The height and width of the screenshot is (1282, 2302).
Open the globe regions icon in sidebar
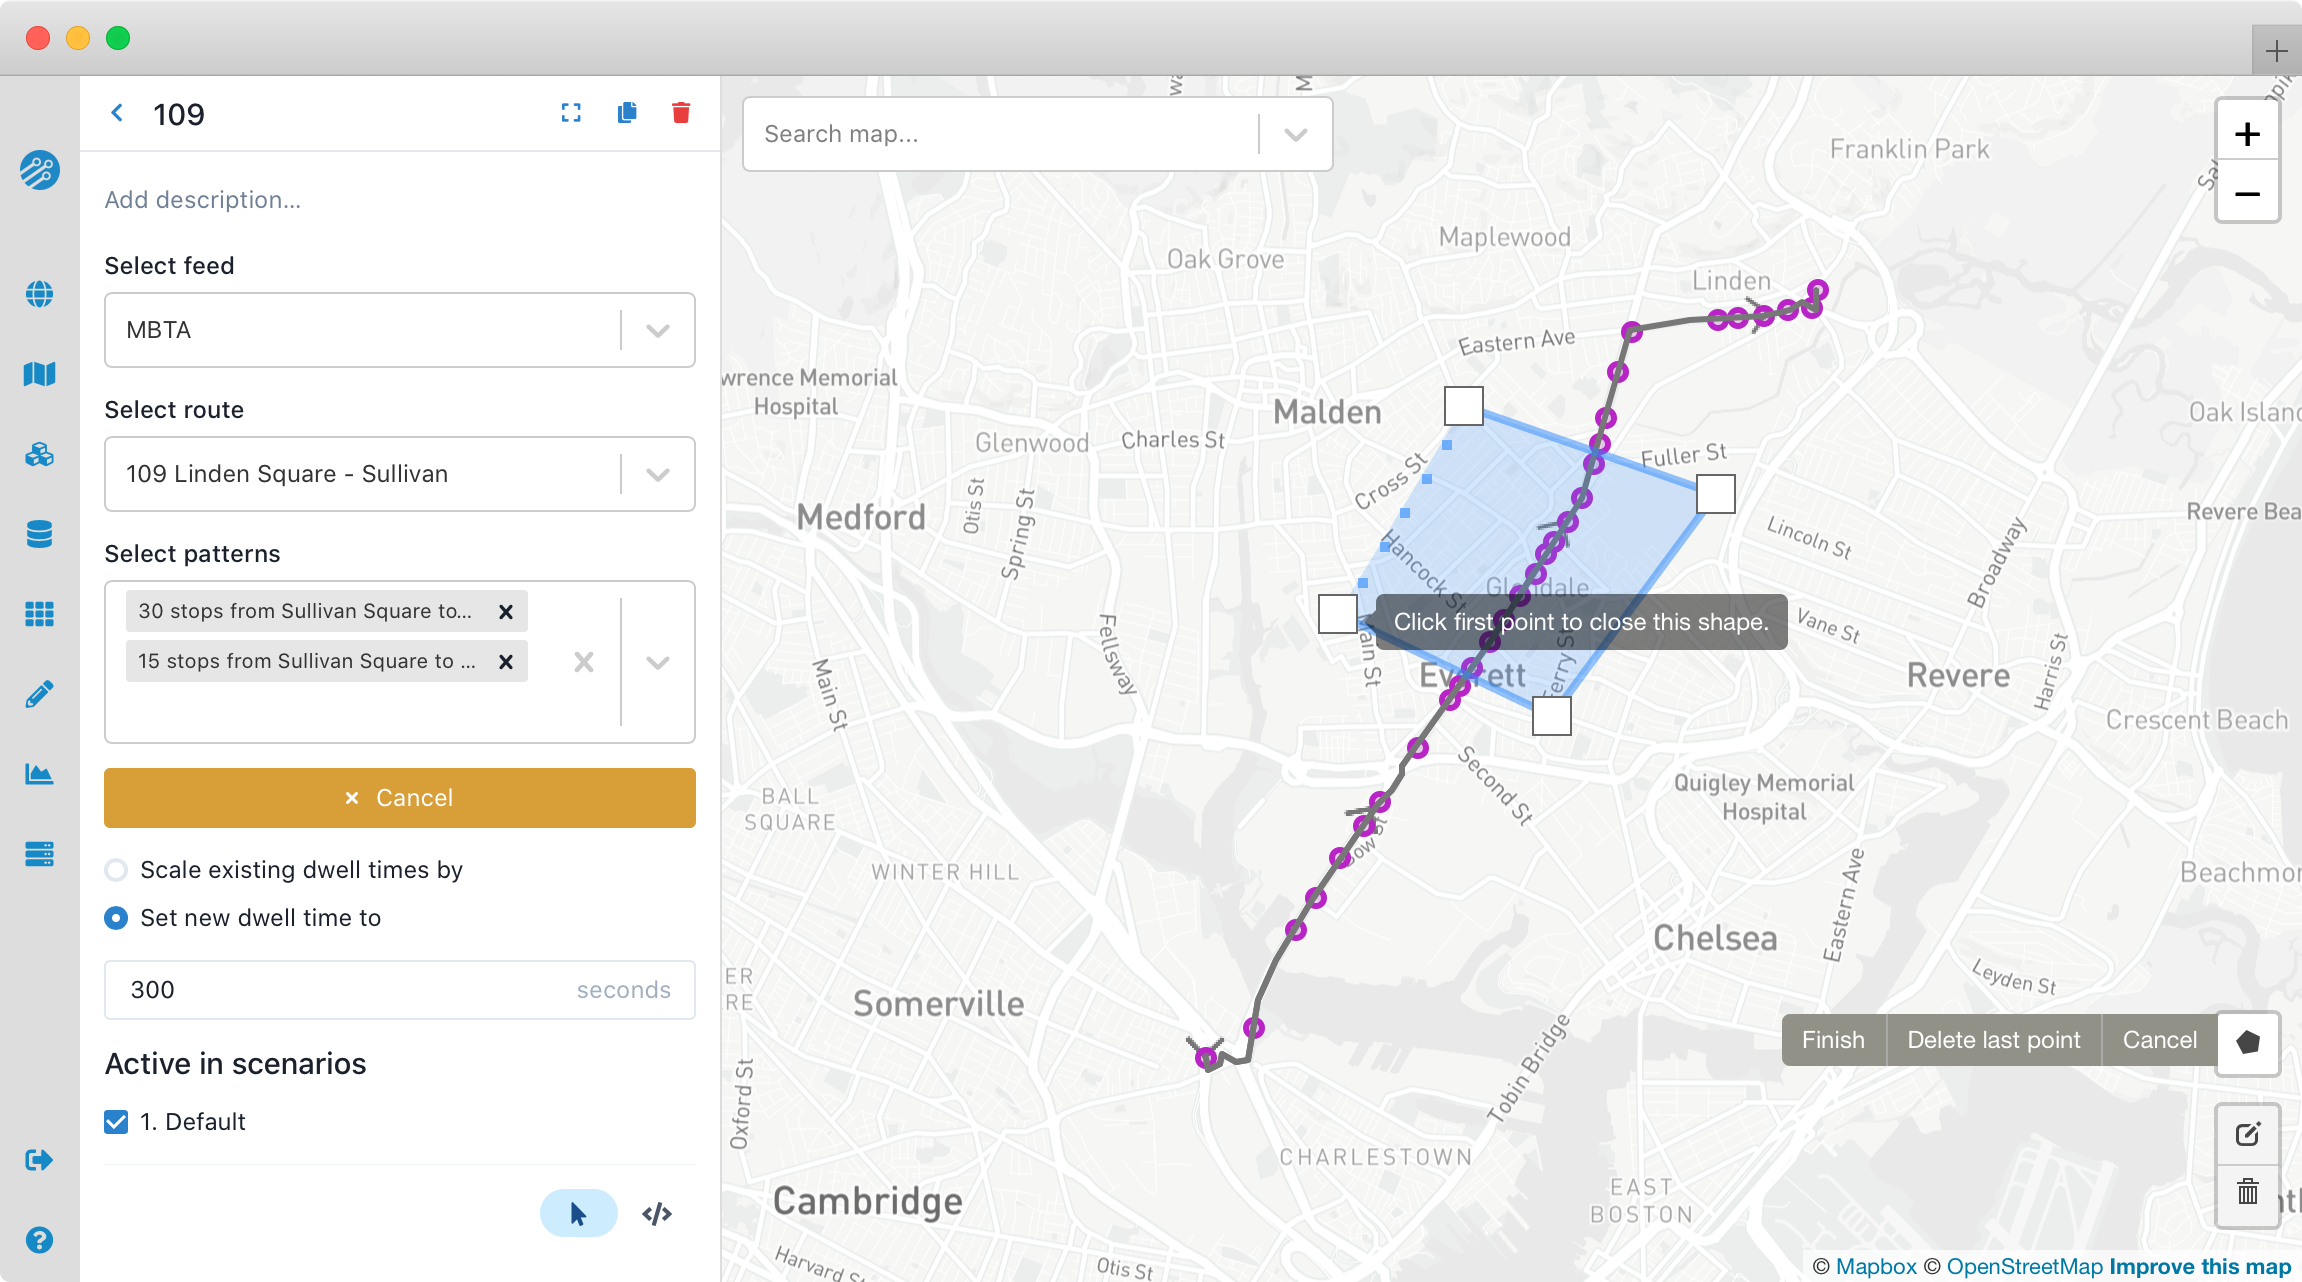39,294
